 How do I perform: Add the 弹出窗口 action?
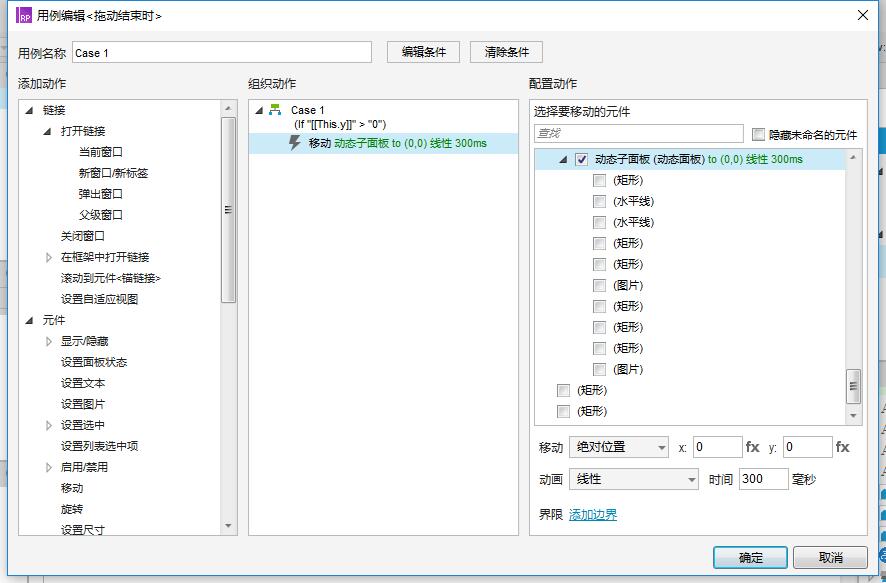(x=101, y=194)
